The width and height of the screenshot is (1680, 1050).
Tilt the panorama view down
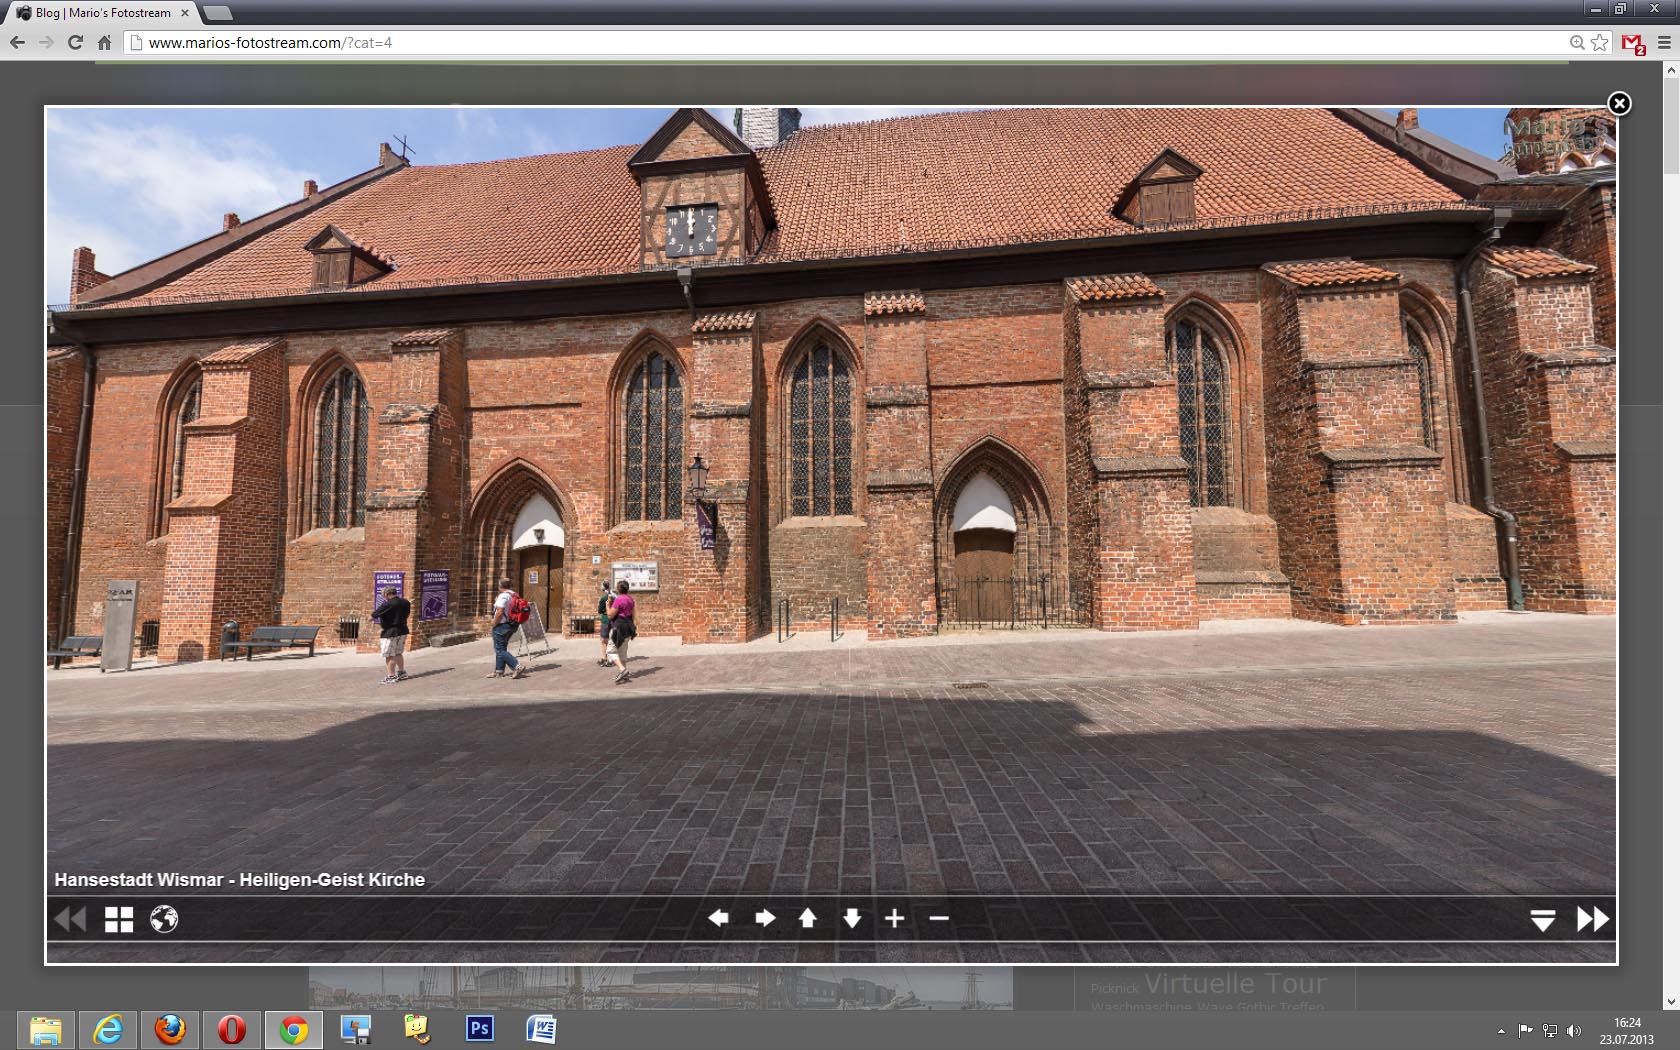coord(852,918)
